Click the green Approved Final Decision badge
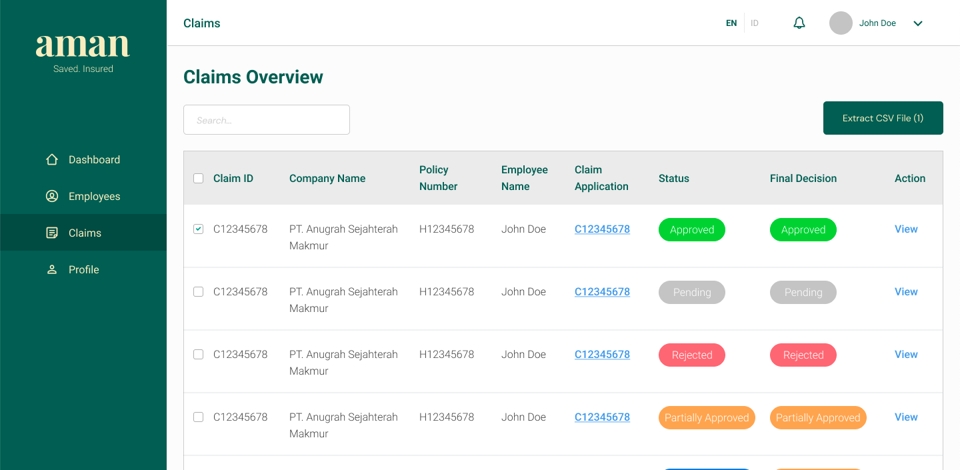960x470 pixels. (x=803, y=230)
